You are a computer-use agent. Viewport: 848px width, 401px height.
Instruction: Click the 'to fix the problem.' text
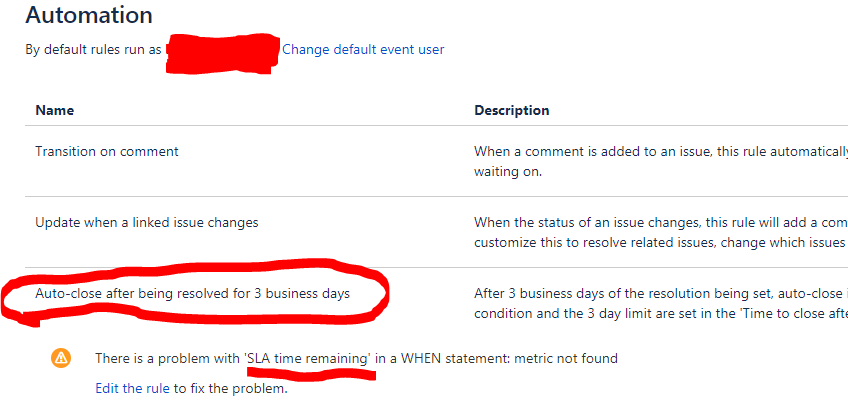point(230,389)
